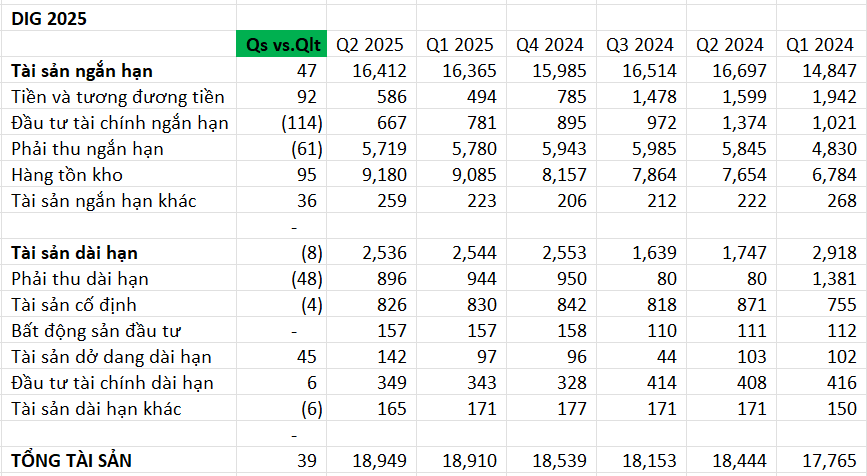The height and width of the screenshot is (476, 867).
Task: Click the Đầu tư tài chính dài hạn label
Action: coord(112,383)
